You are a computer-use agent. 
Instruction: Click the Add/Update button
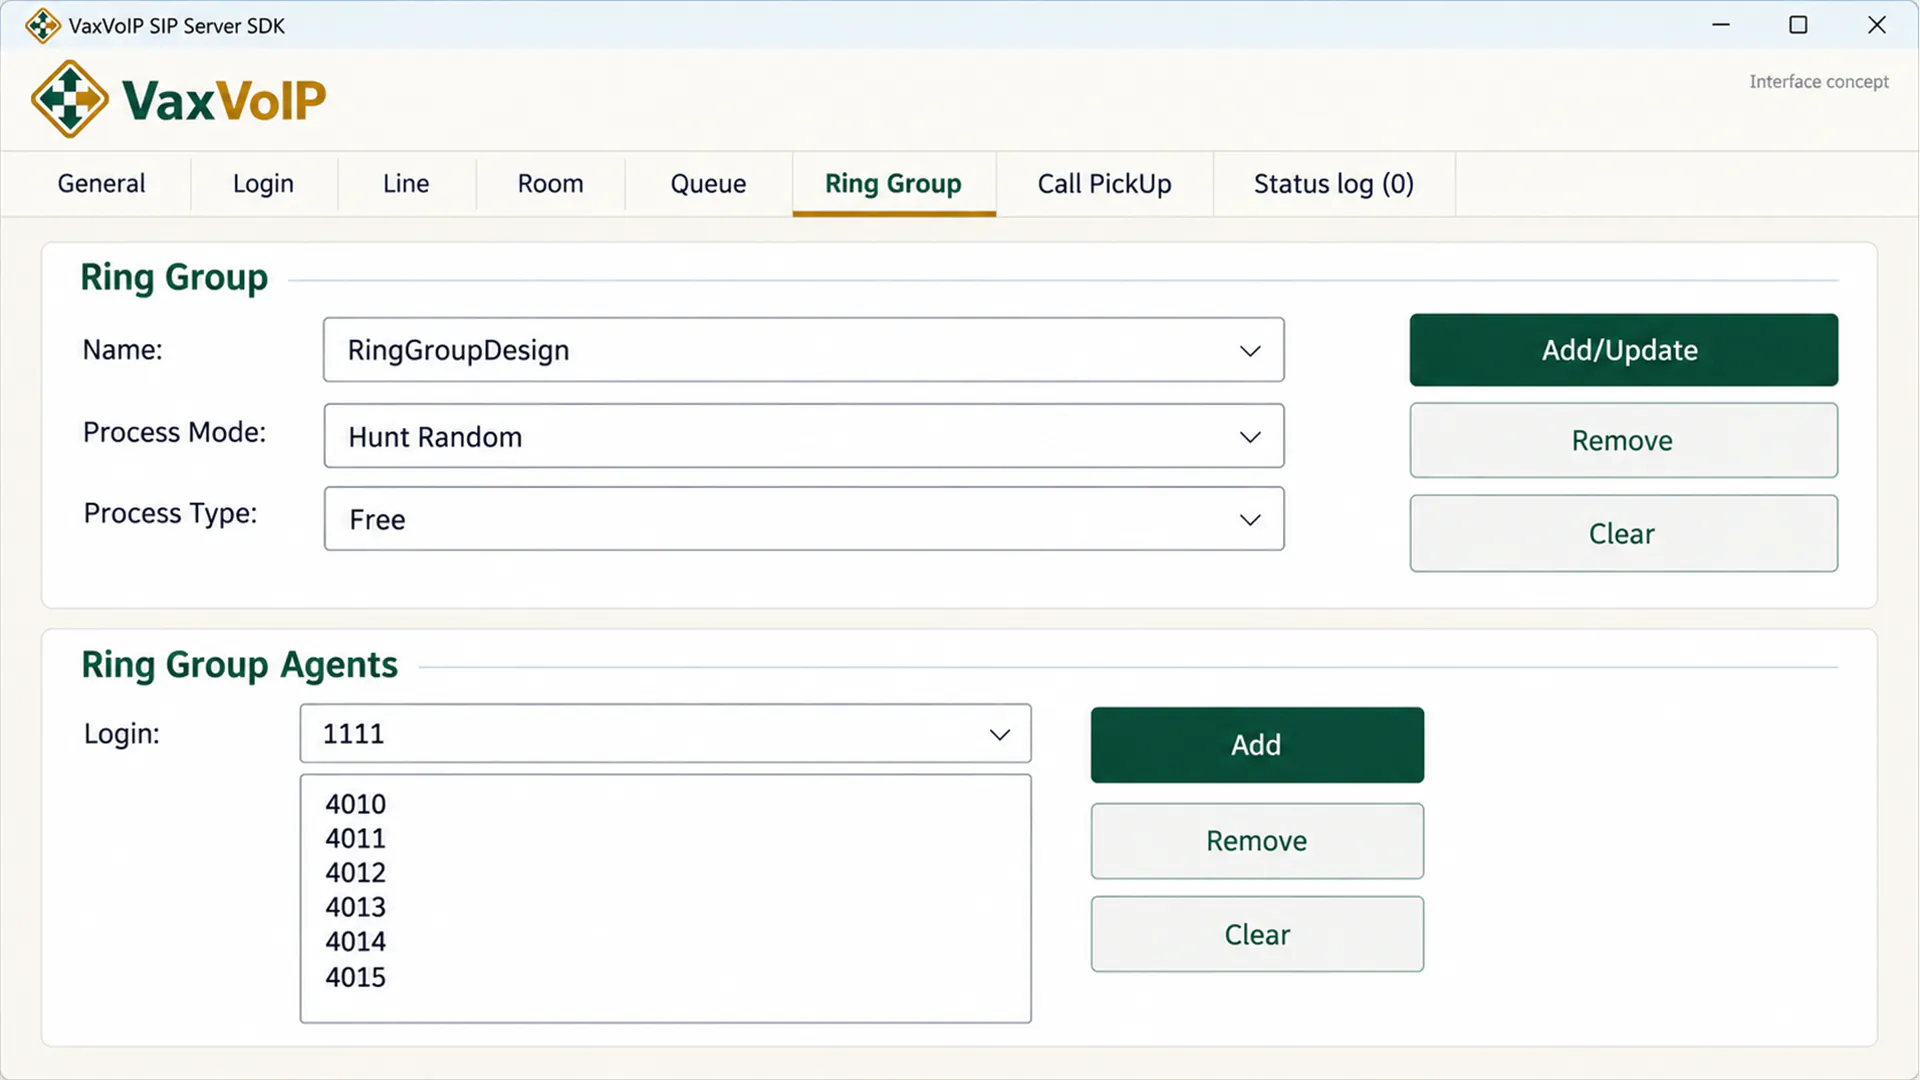pyautogui.click(x=1623, y=350)
